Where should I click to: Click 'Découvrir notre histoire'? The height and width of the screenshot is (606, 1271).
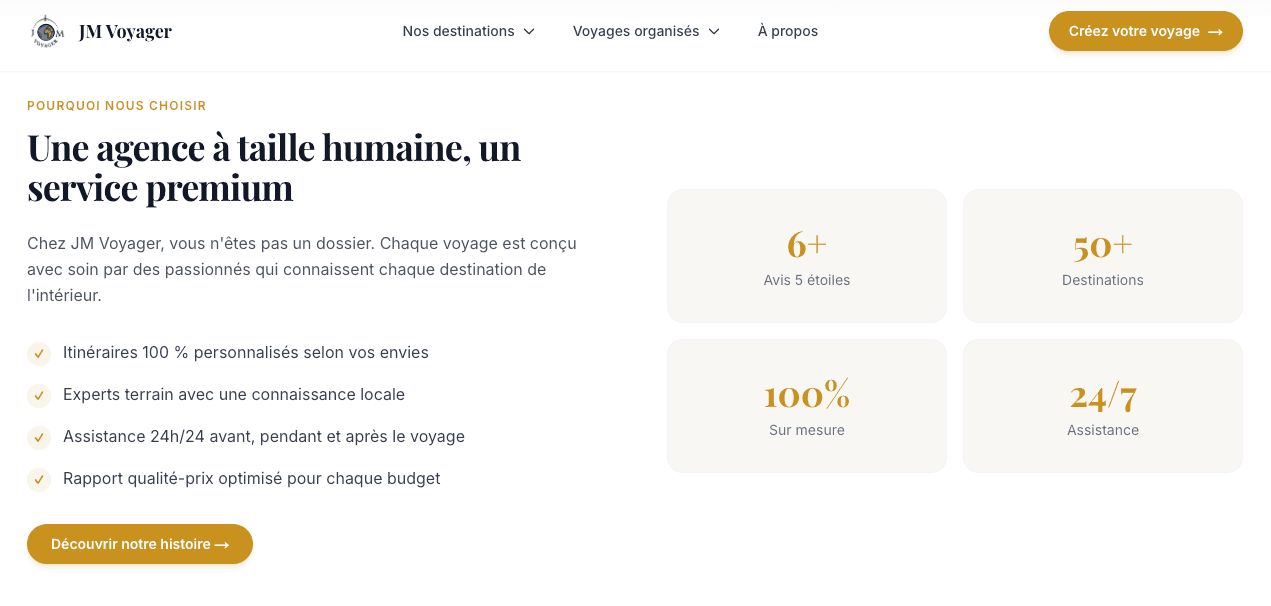coord(139,544)
